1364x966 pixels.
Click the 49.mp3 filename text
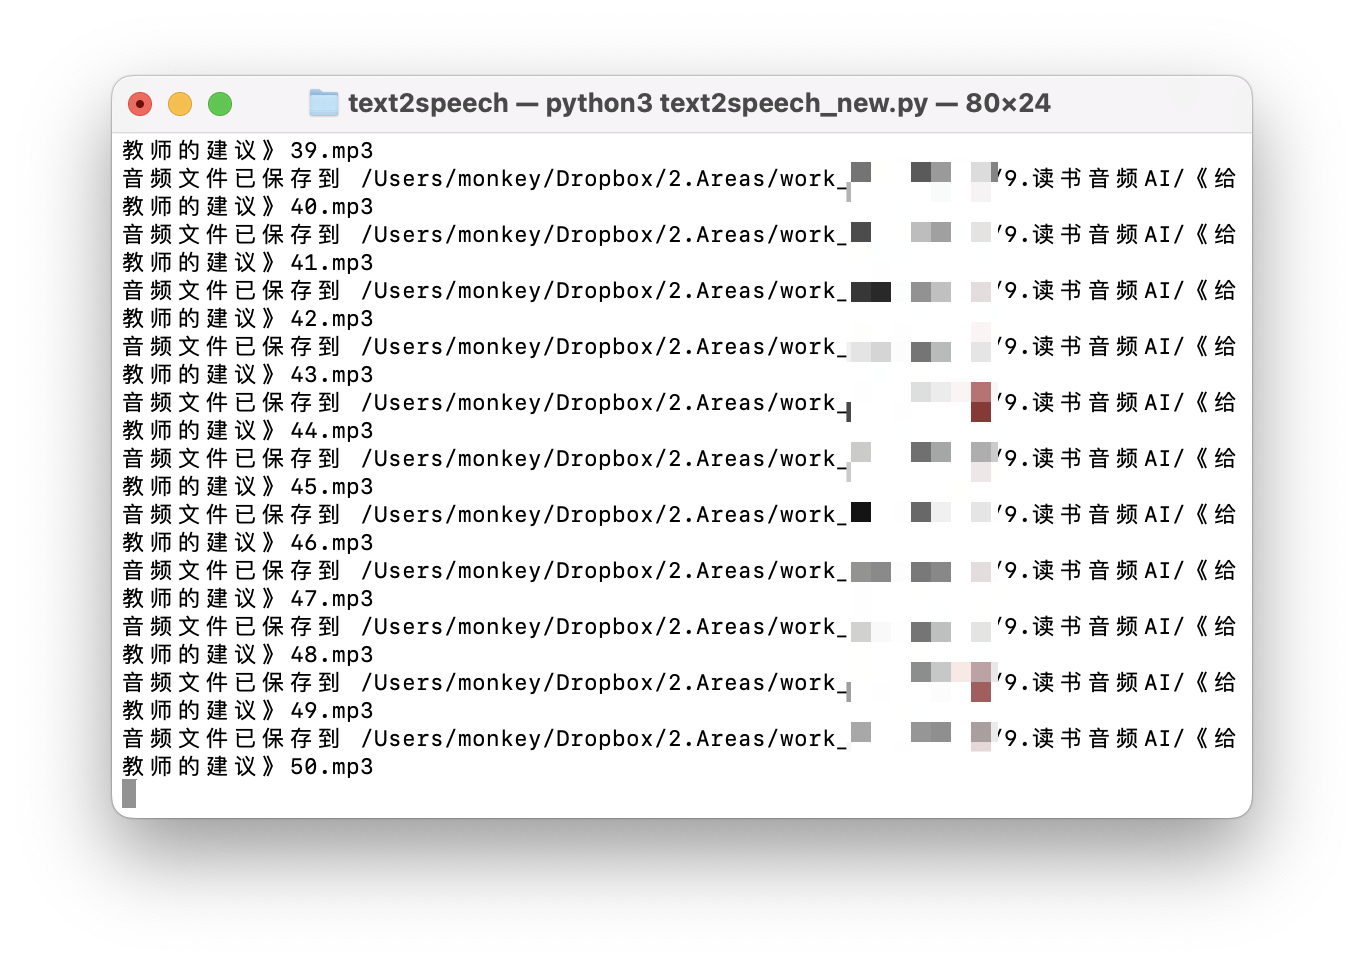[331, 711]
